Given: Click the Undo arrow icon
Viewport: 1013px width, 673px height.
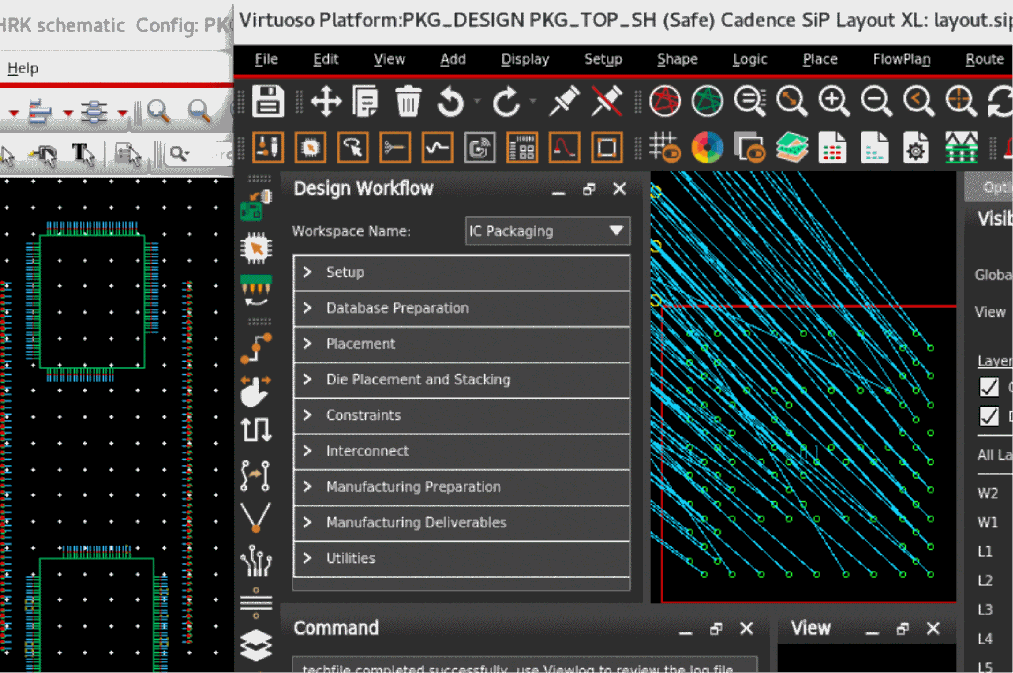Looking at the screenshot, I should tap(451, 101).
